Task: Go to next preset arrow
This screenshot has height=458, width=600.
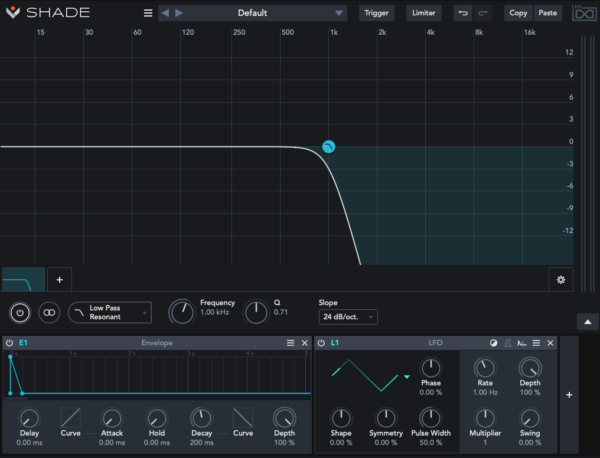Action: (179, 13)
